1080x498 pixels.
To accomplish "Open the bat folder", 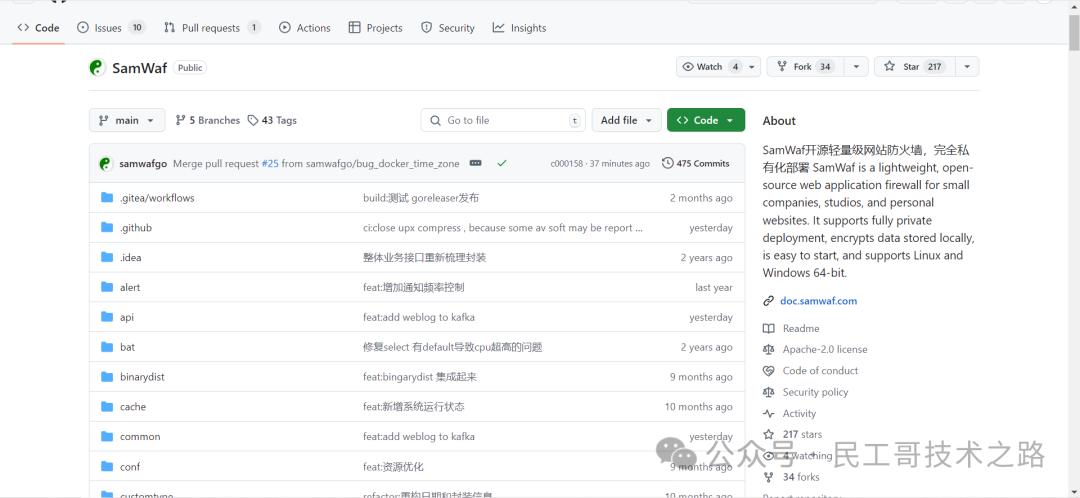I will (127, 347).
